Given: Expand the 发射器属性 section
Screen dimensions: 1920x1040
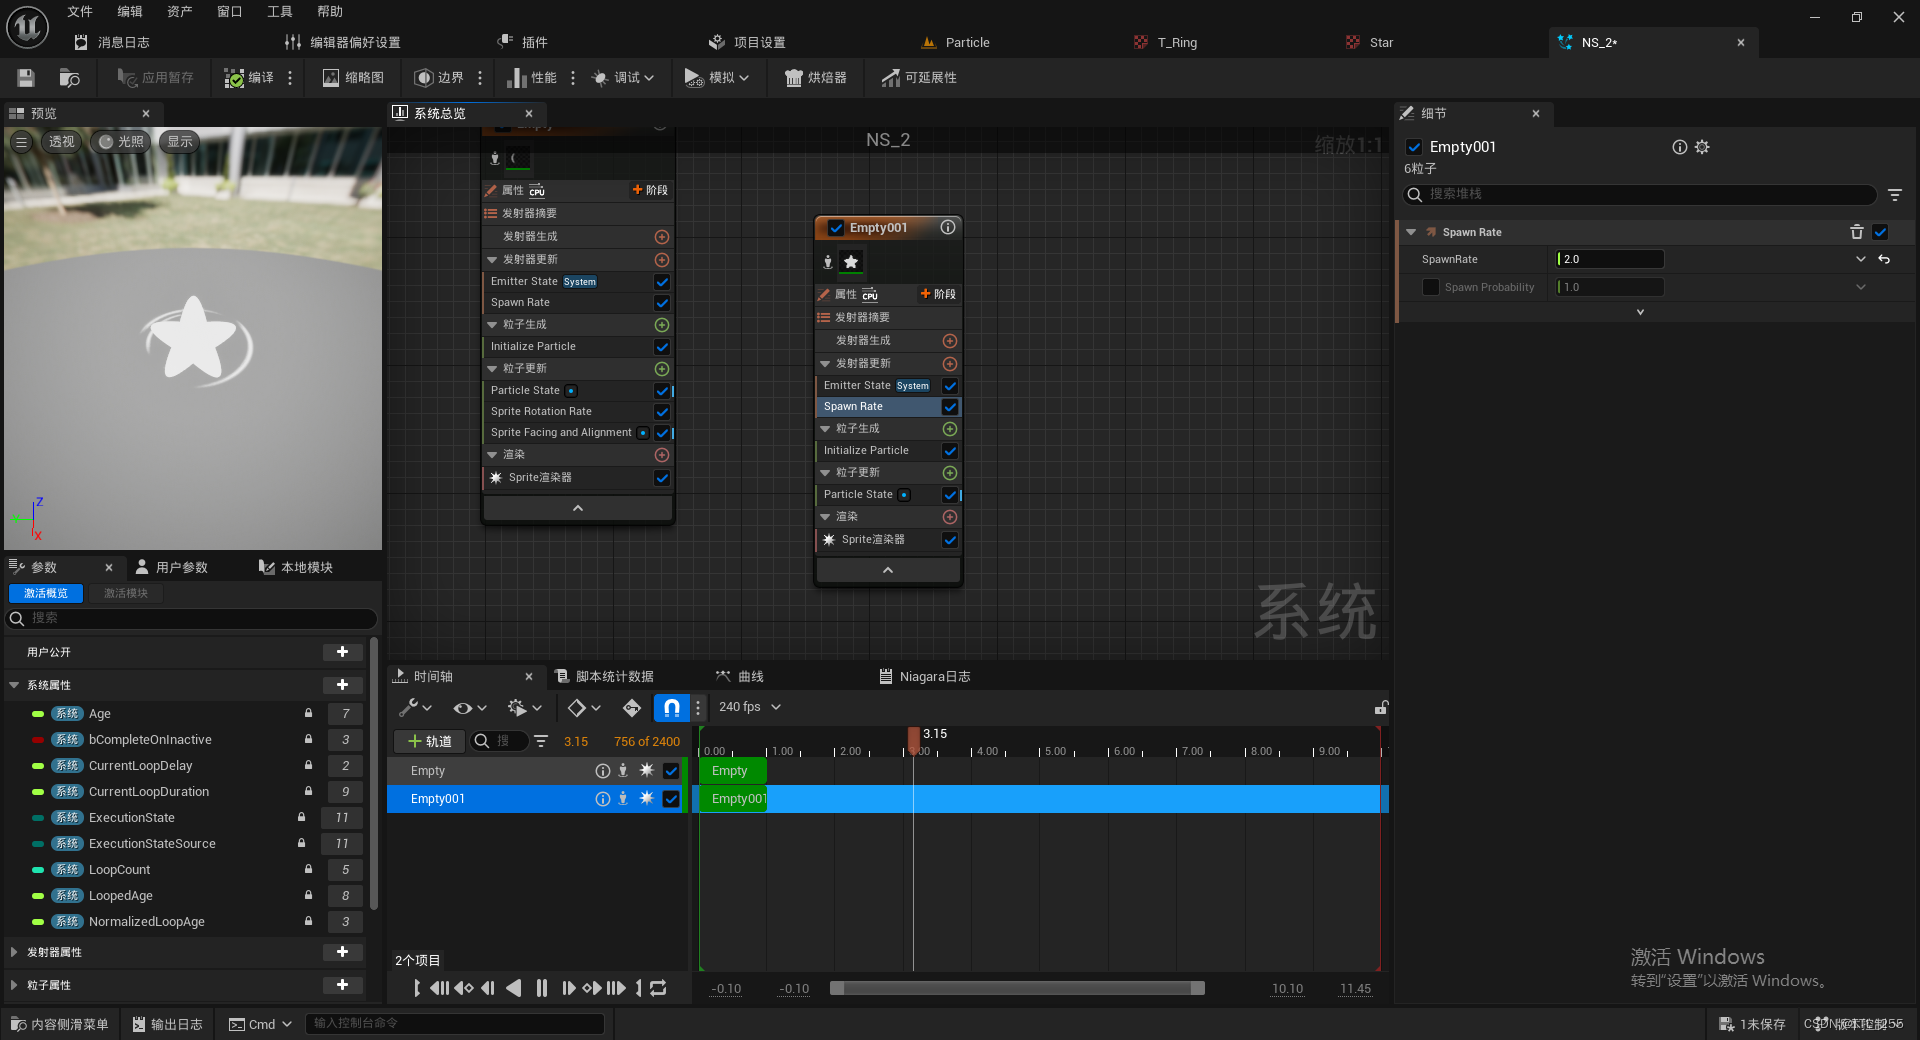Looking at the screenshot, I should [x=14, y=953].
